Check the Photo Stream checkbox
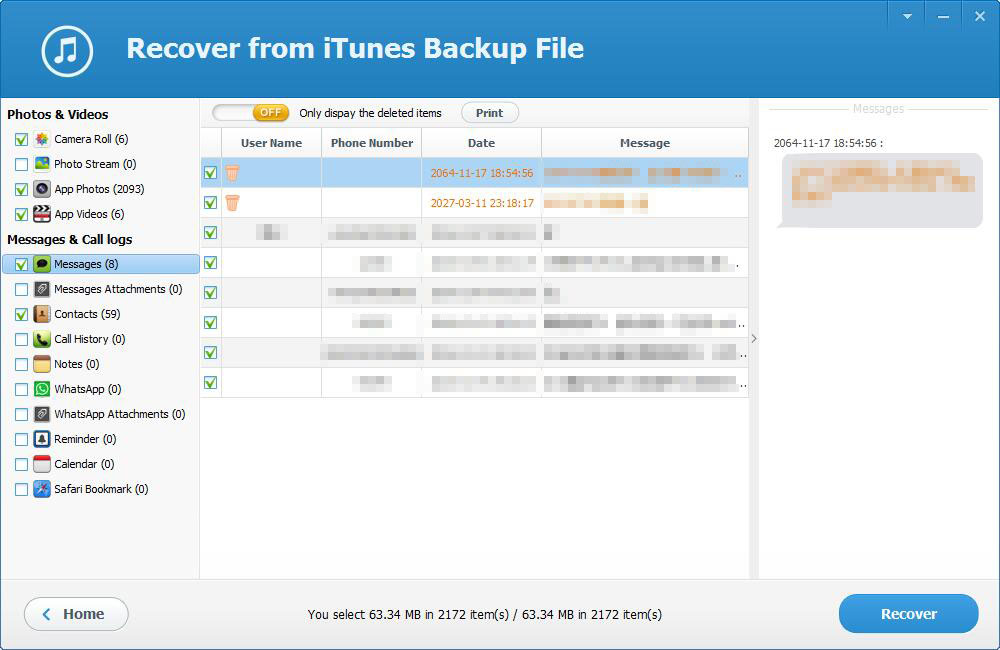 tap(22, 164)
